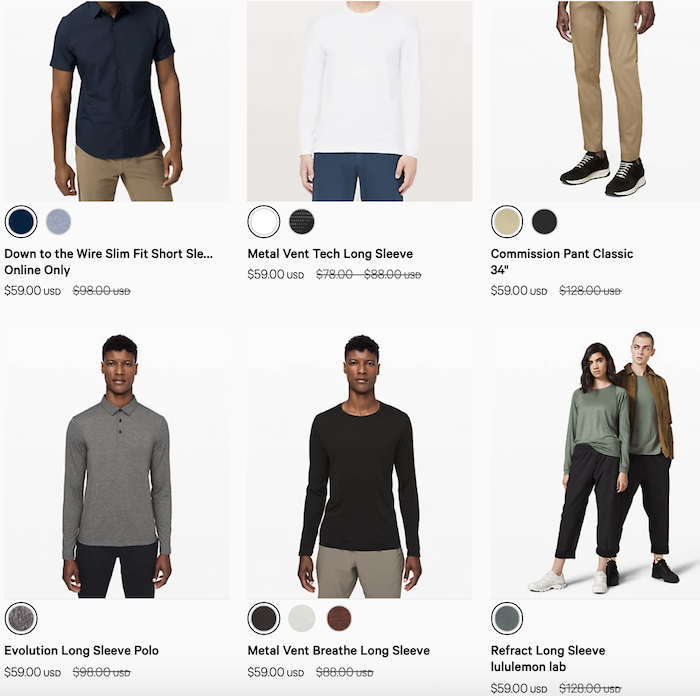The width and height of the screenshot is (700, 696).
Task: Choose the white swatch for Metal Vent Breathe Long Sleeve
Action: [302, 618]
